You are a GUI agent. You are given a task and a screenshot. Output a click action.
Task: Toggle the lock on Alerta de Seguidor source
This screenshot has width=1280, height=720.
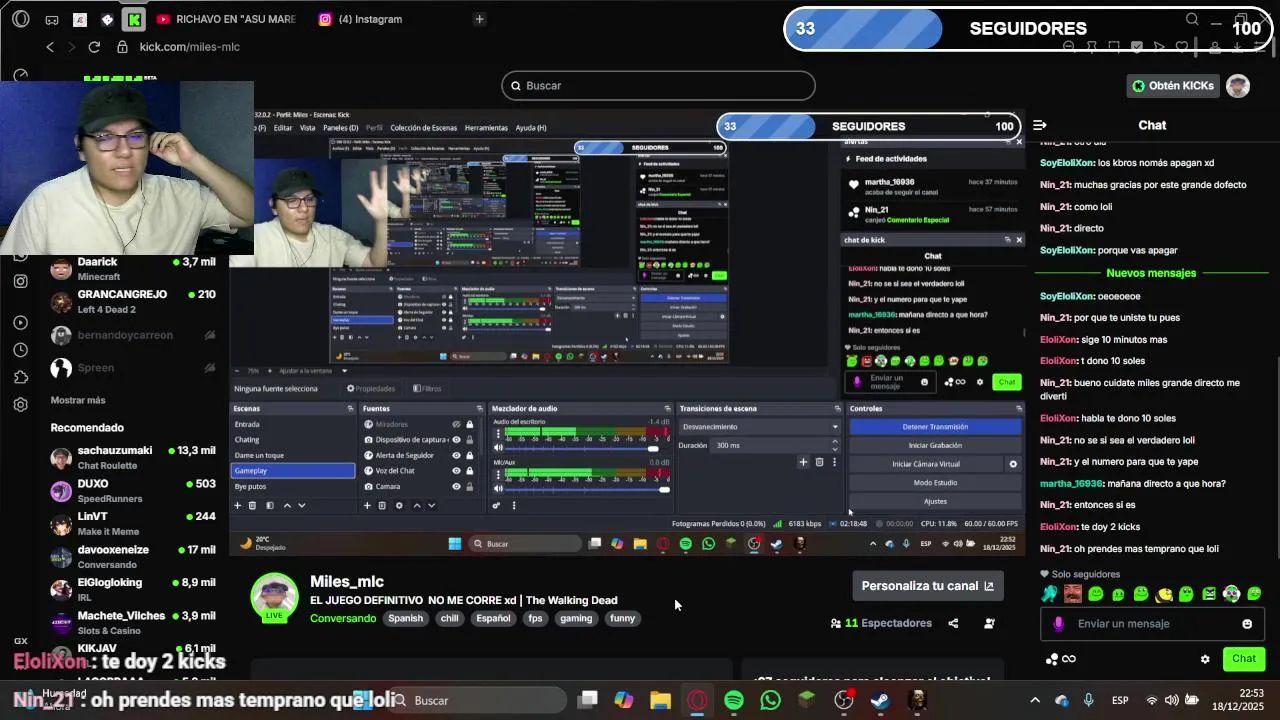click(470, 455)
